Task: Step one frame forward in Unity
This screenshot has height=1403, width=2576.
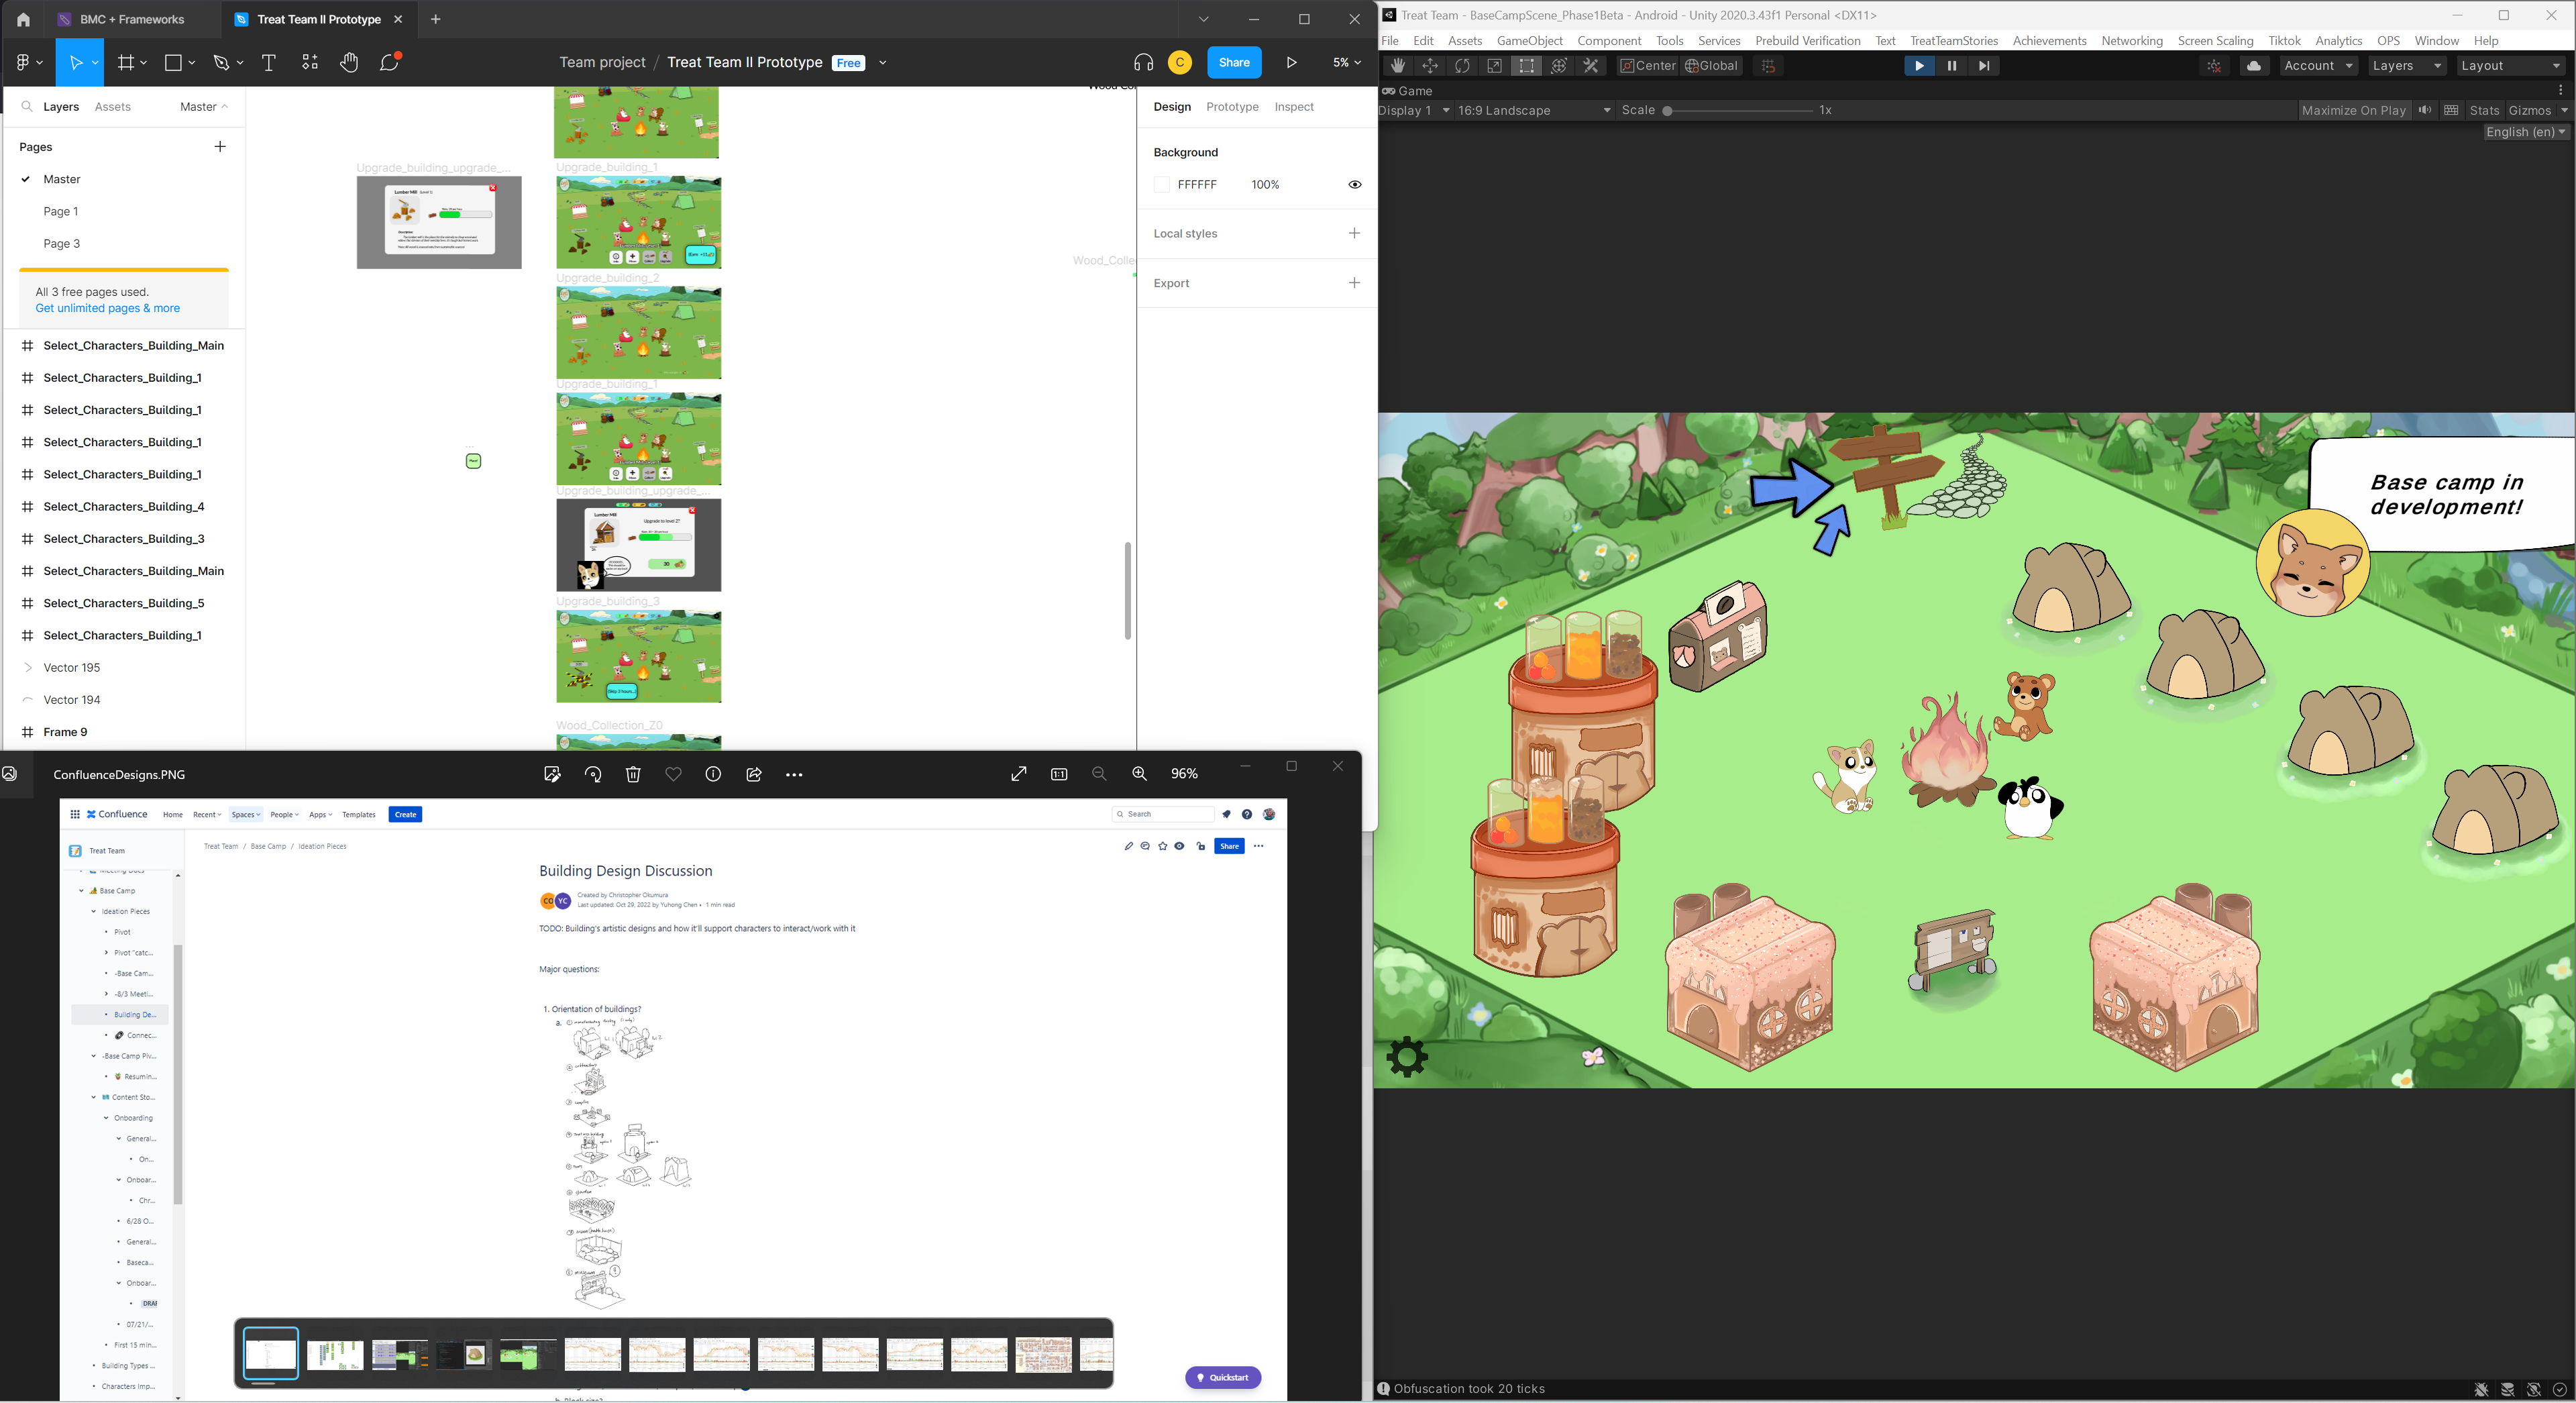Action: pos(1984,66)
